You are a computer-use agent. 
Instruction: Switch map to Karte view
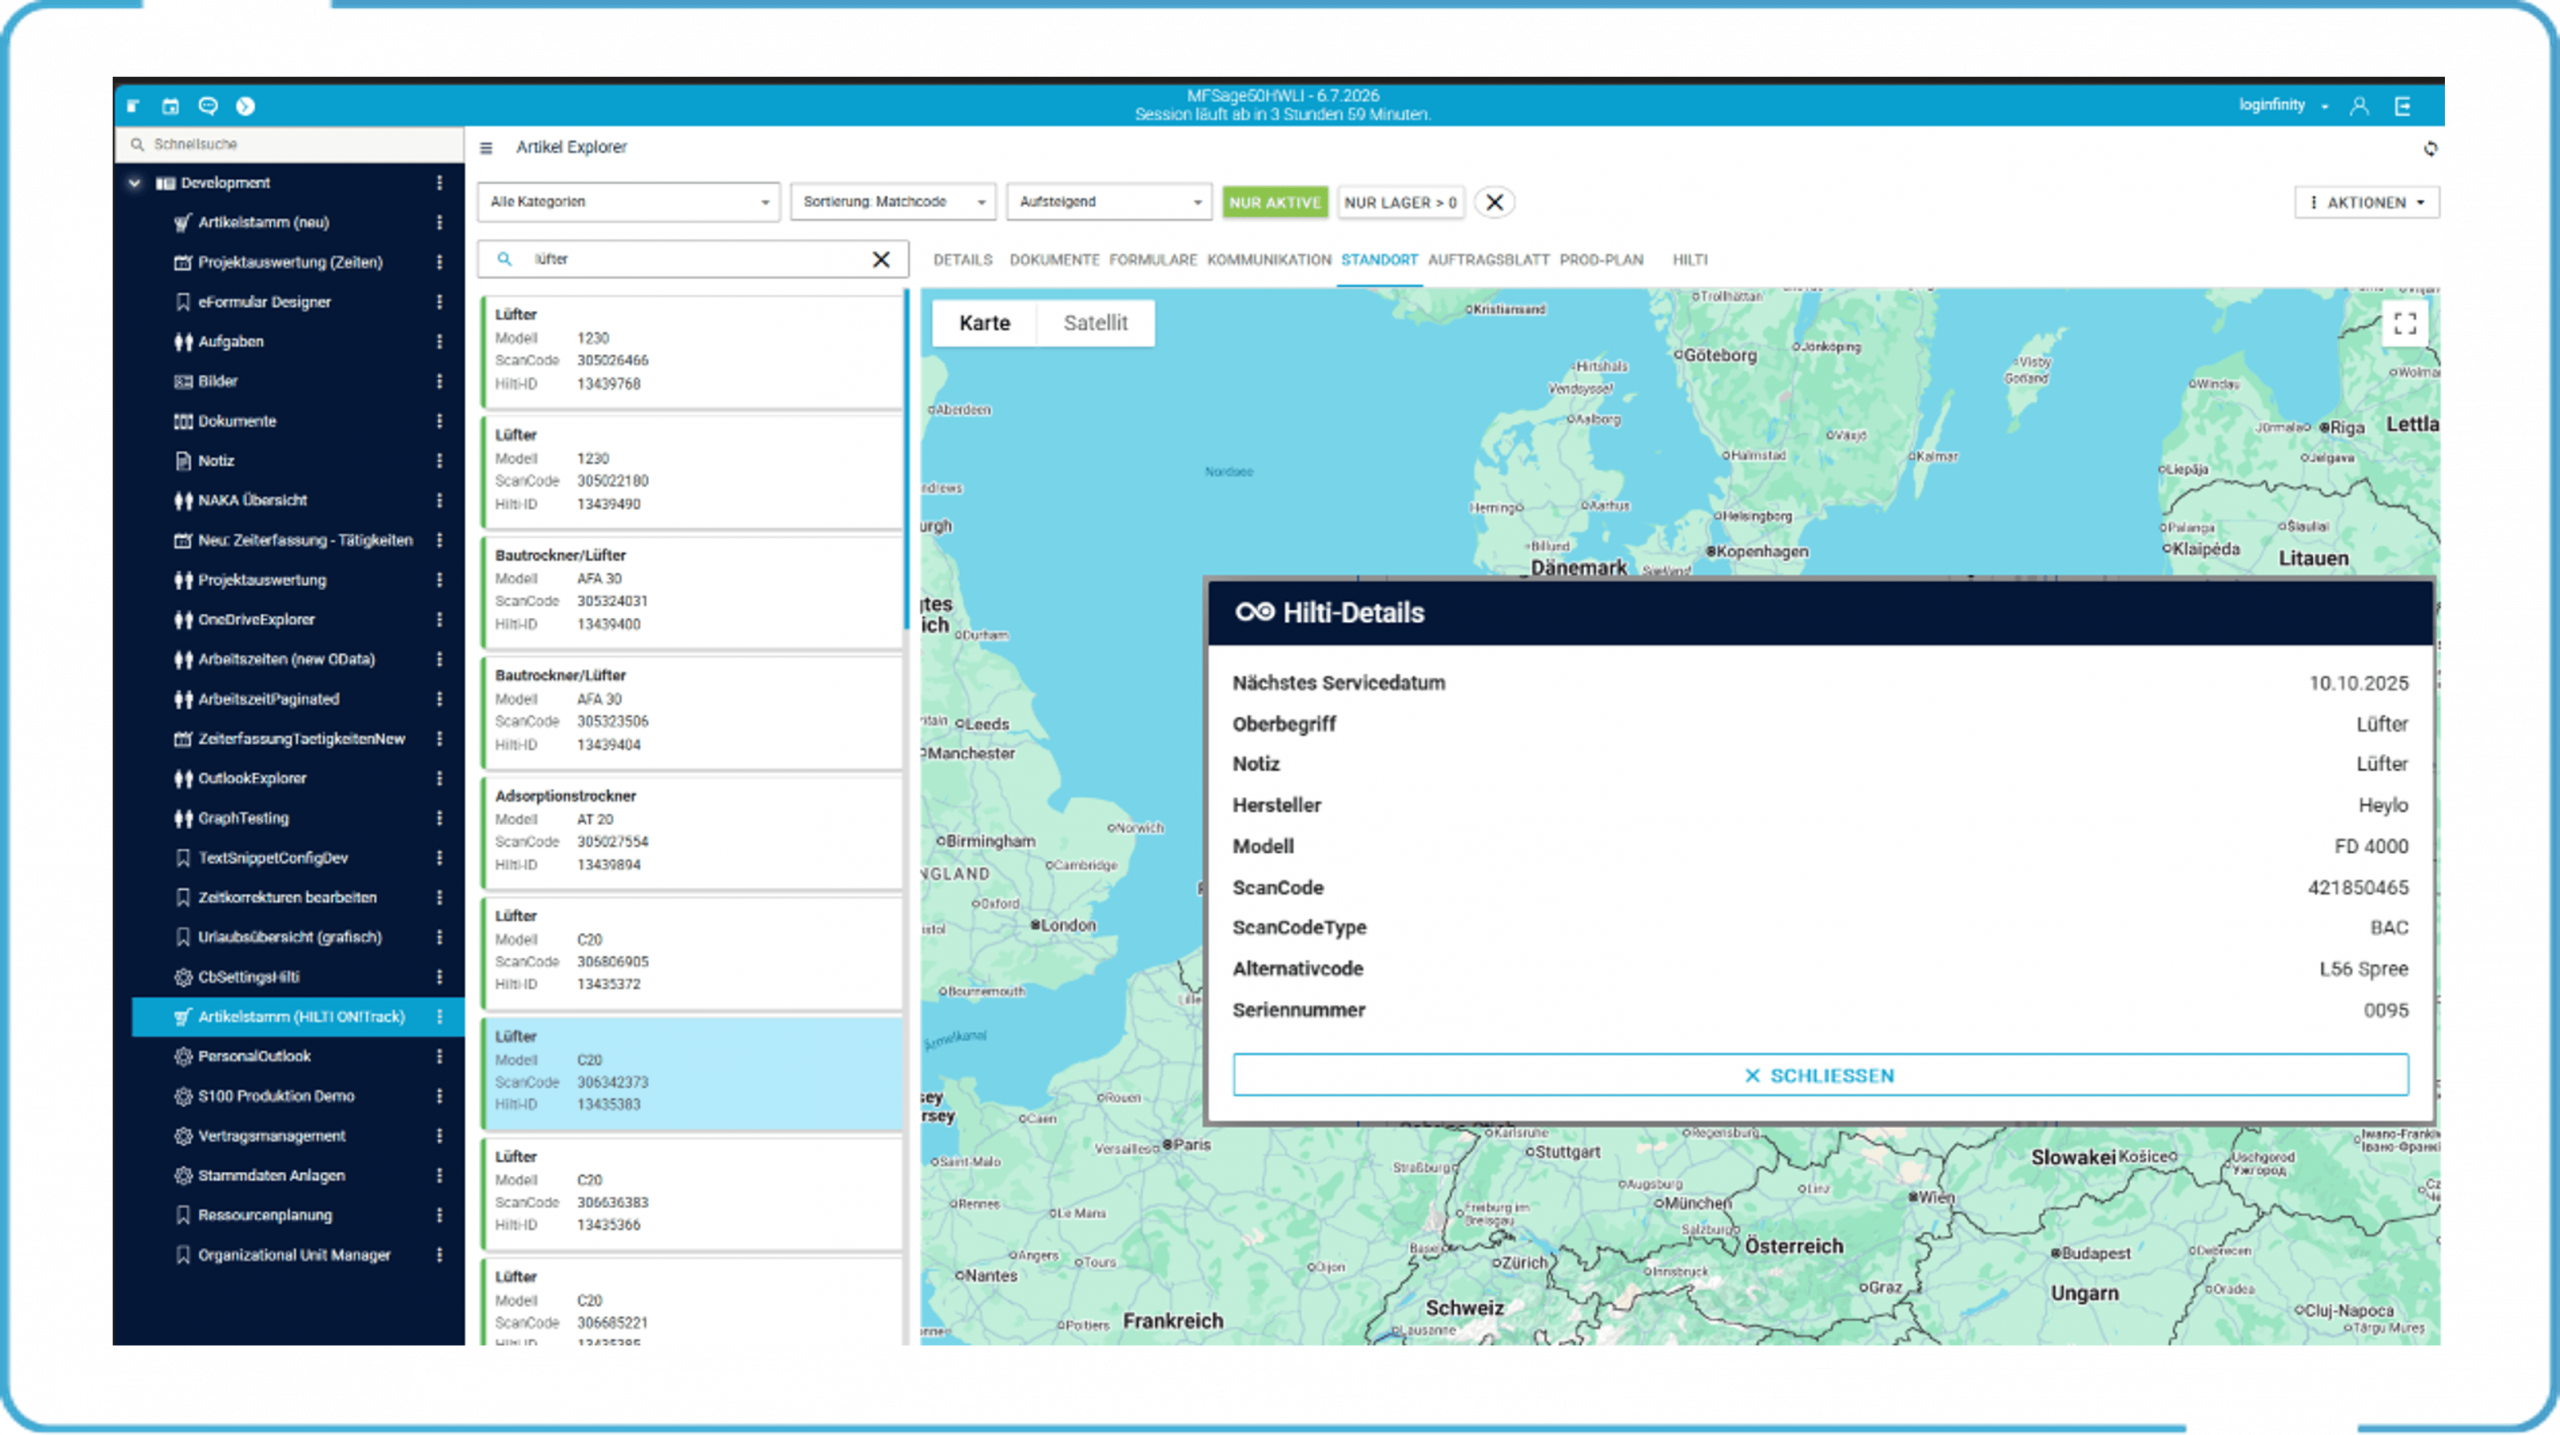984,323
